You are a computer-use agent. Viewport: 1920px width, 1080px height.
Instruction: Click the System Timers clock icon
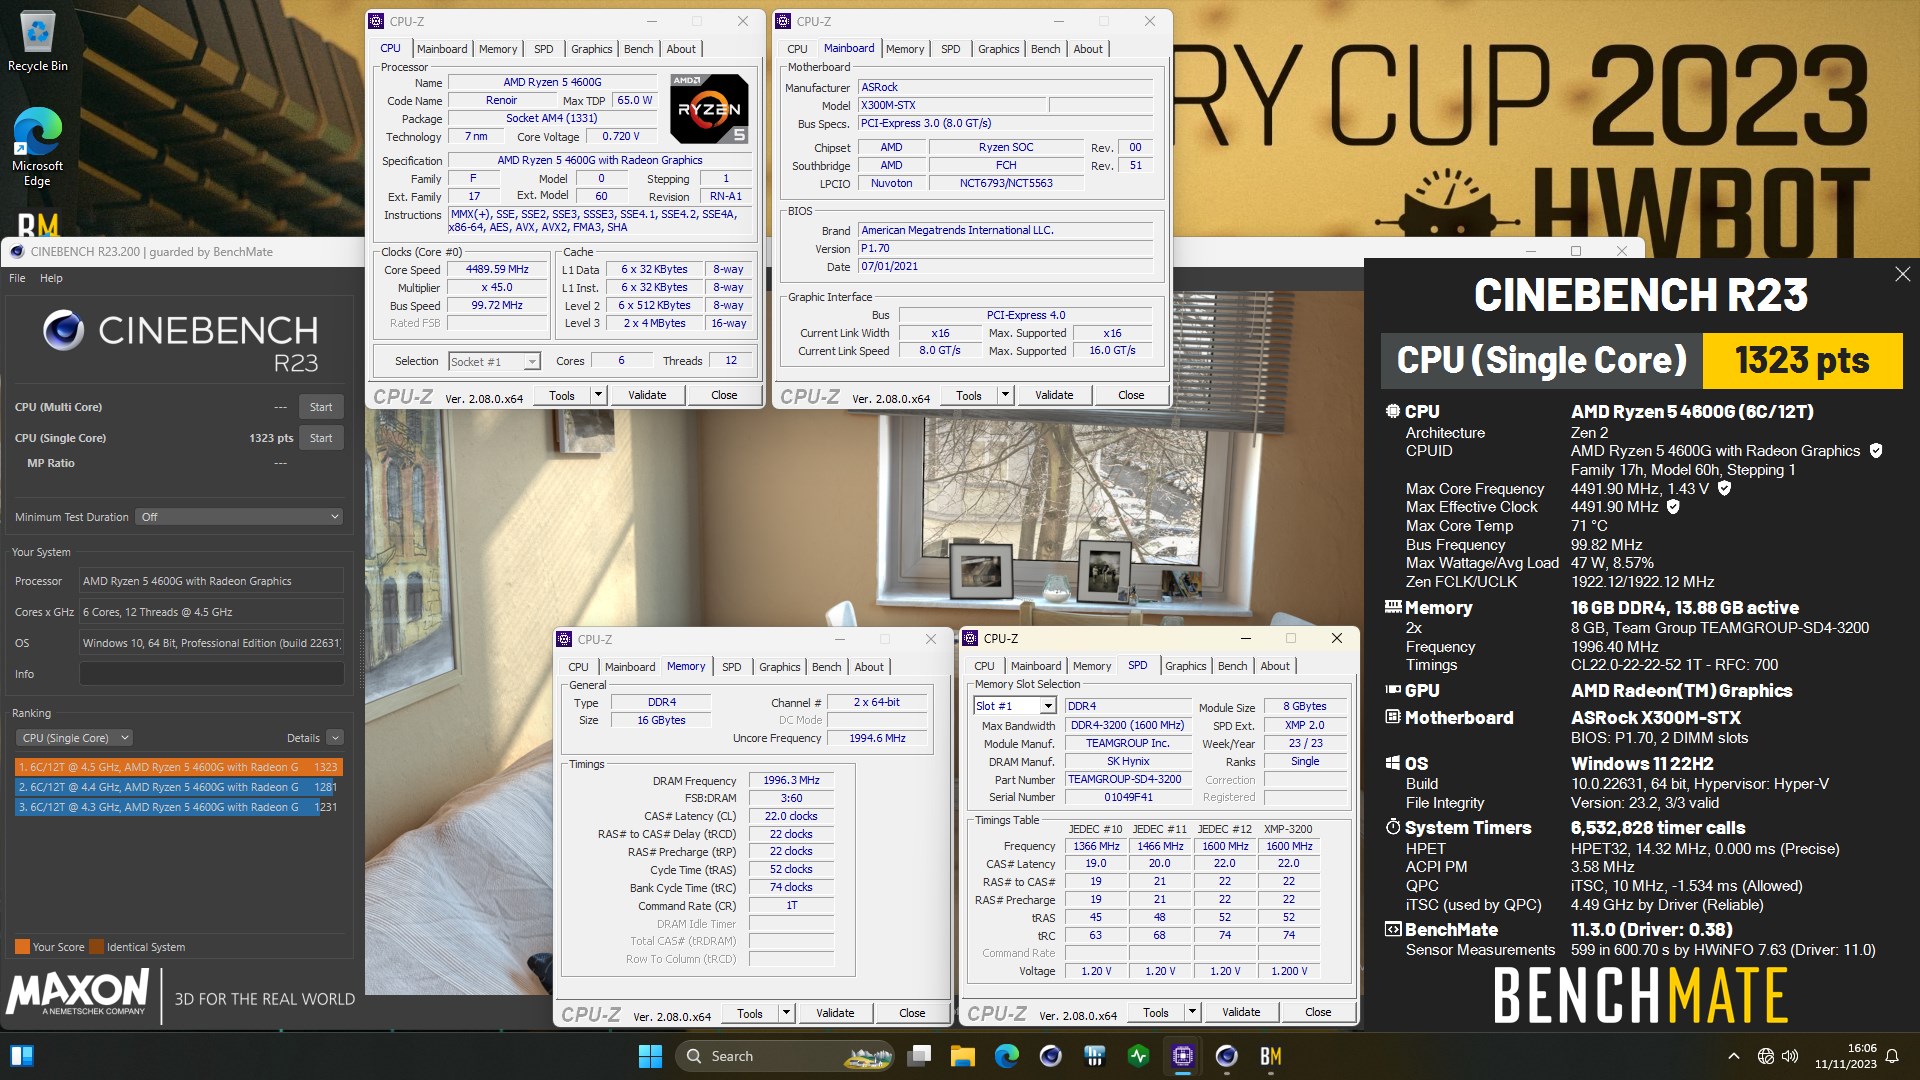pyautogui.click(x=1392, y=827)
